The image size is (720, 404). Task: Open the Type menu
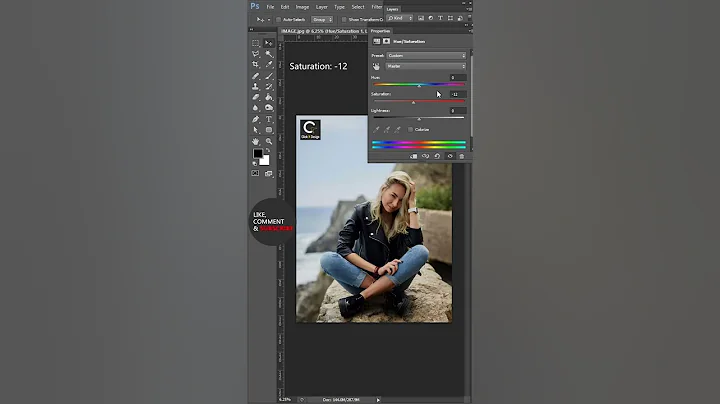(x=339, y=7)
